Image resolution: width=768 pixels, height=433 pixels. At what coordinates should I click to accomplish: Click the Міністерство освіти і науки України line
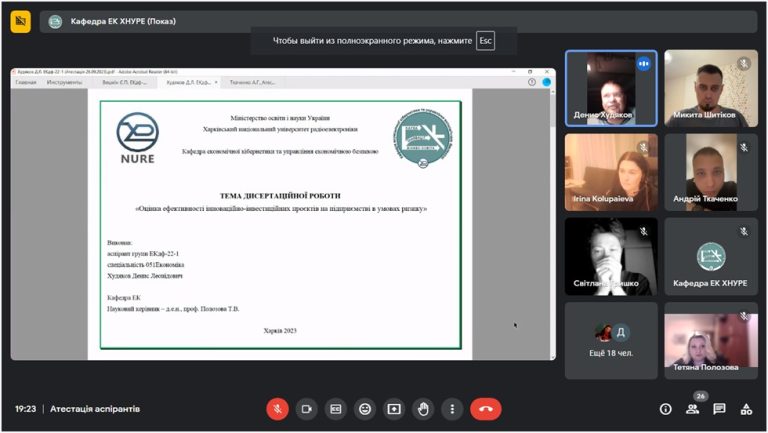(x=280, y=118)
